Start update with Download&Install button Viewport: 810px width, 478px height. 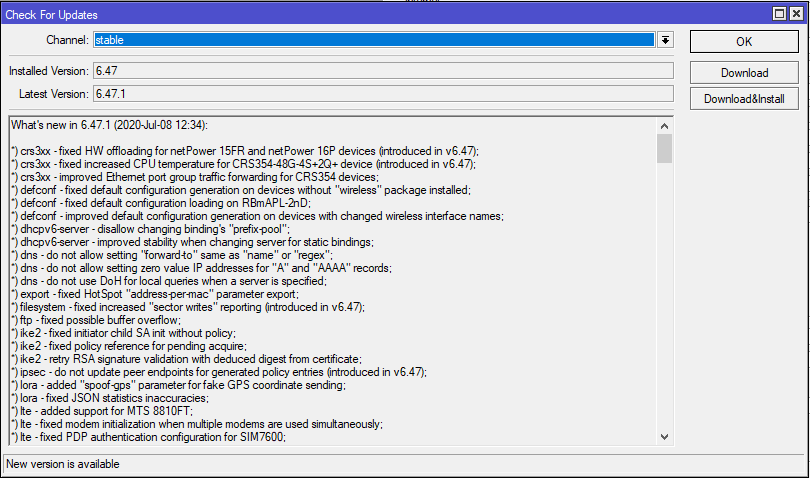744,99
